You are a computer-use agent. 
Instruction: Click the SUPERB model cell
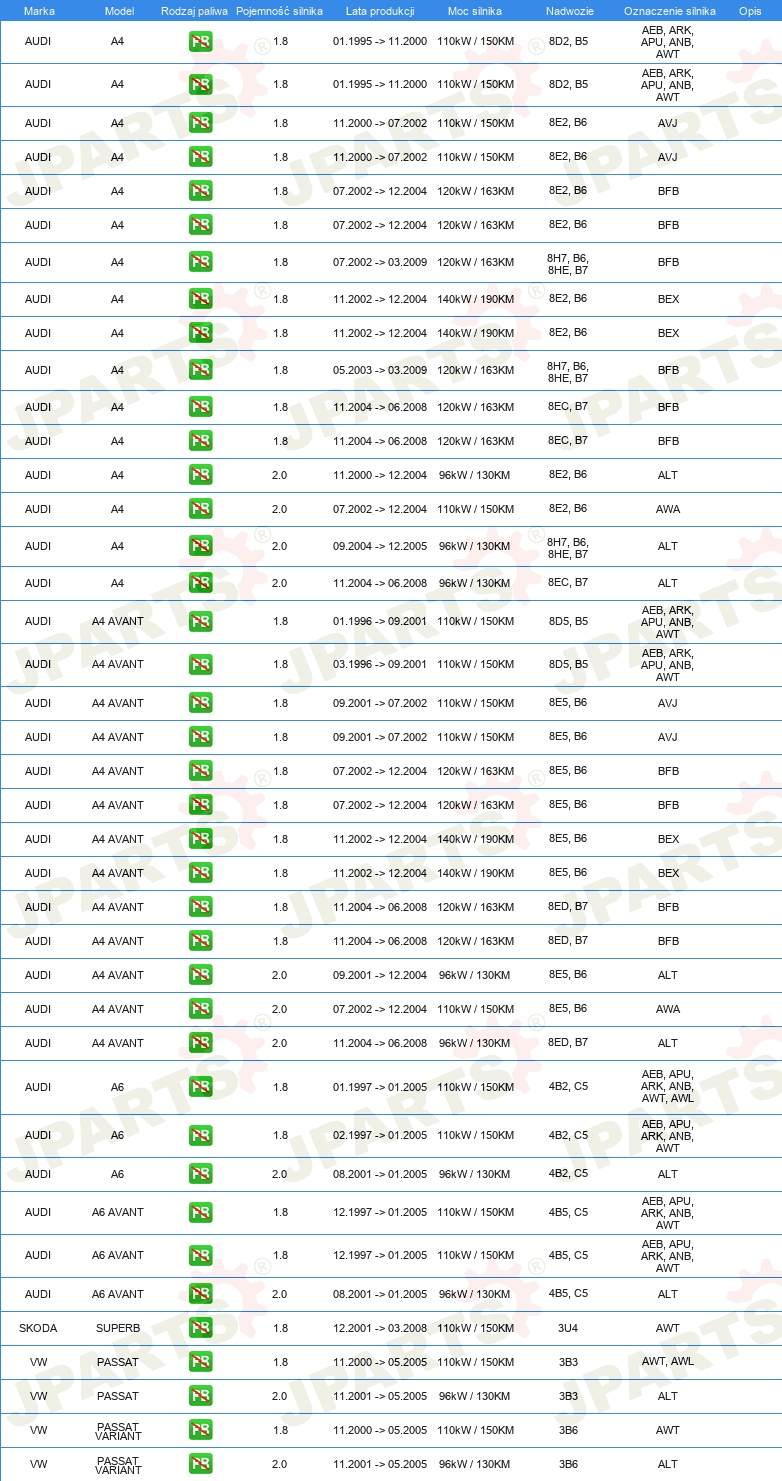118,1328
